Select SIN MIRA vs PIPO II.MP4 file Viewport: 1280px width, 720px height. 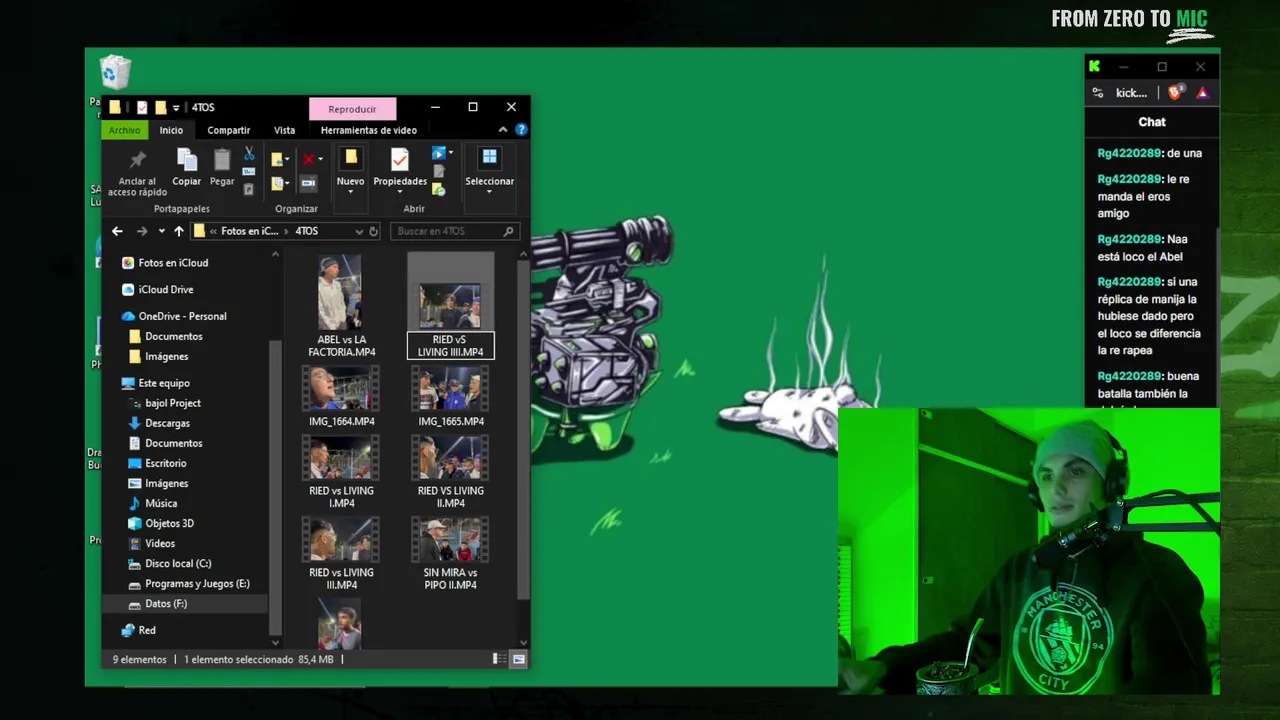pyautogui.click(x=450, y=554)
